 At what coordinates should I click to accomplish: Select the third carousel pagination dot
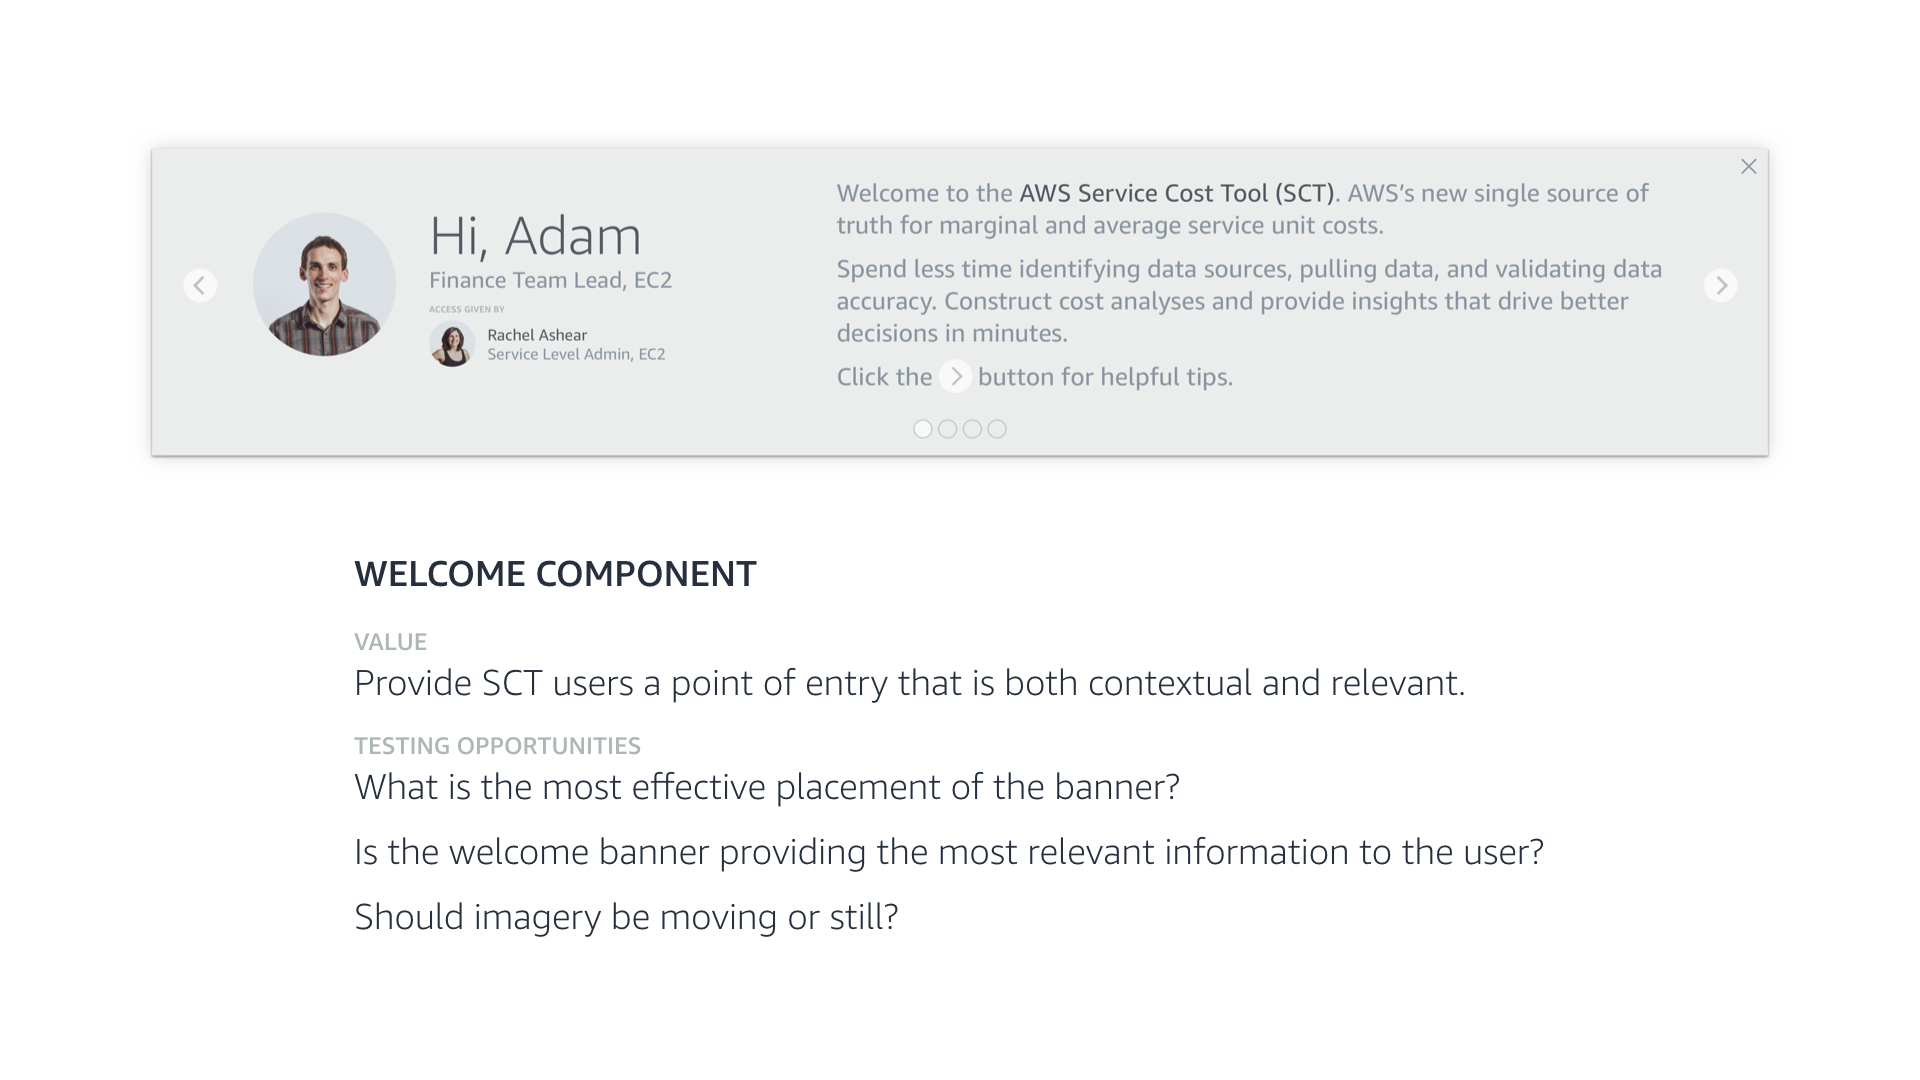(x=972, y=429)
